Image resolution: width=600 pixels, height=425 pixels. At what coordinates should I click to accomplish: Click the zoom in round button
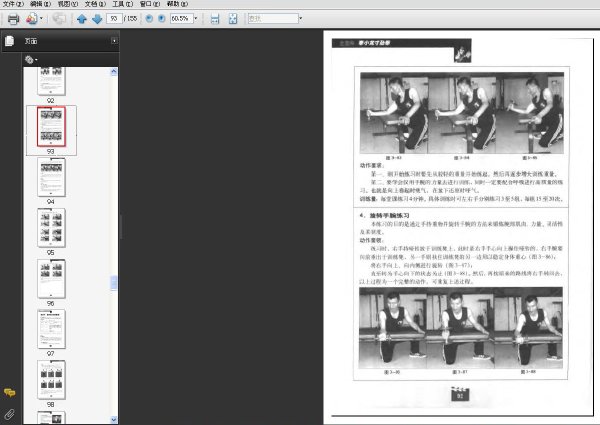161,18
